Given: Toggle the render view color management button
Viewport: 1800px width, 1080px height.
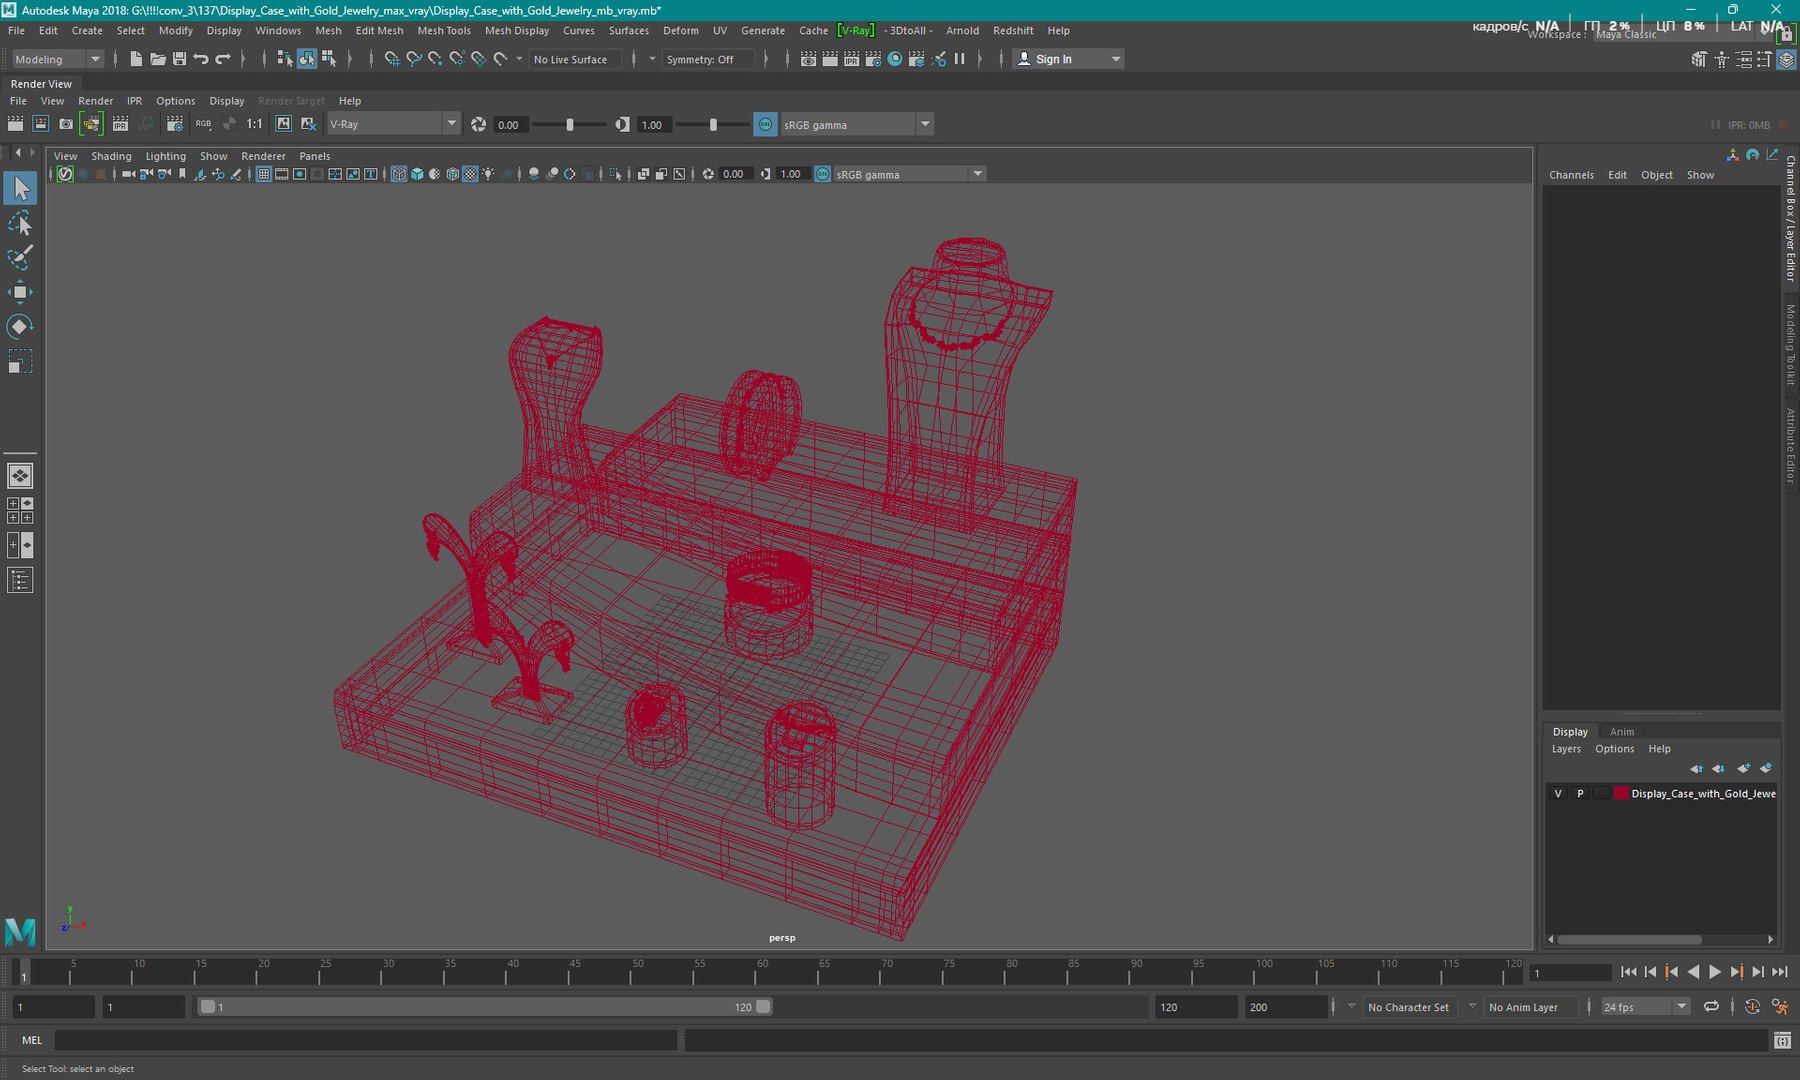Looking at the screenshot, I should [765, 125].
